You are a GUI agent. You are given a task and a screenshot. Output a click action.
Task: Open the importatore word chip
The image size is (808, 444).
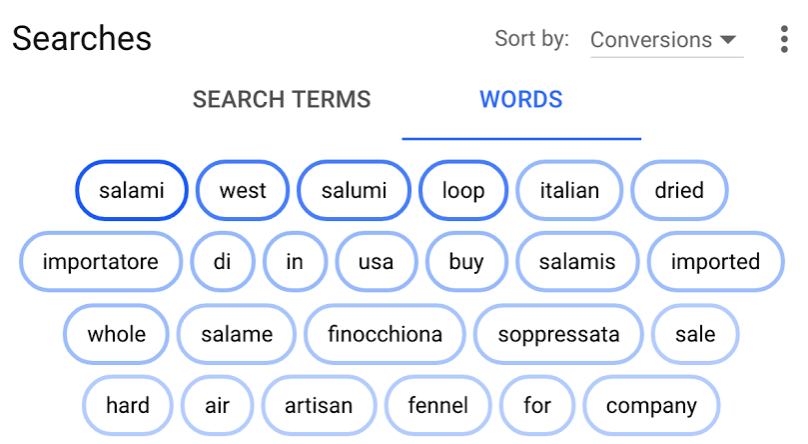pyautogui.click(x=100, y=262)
